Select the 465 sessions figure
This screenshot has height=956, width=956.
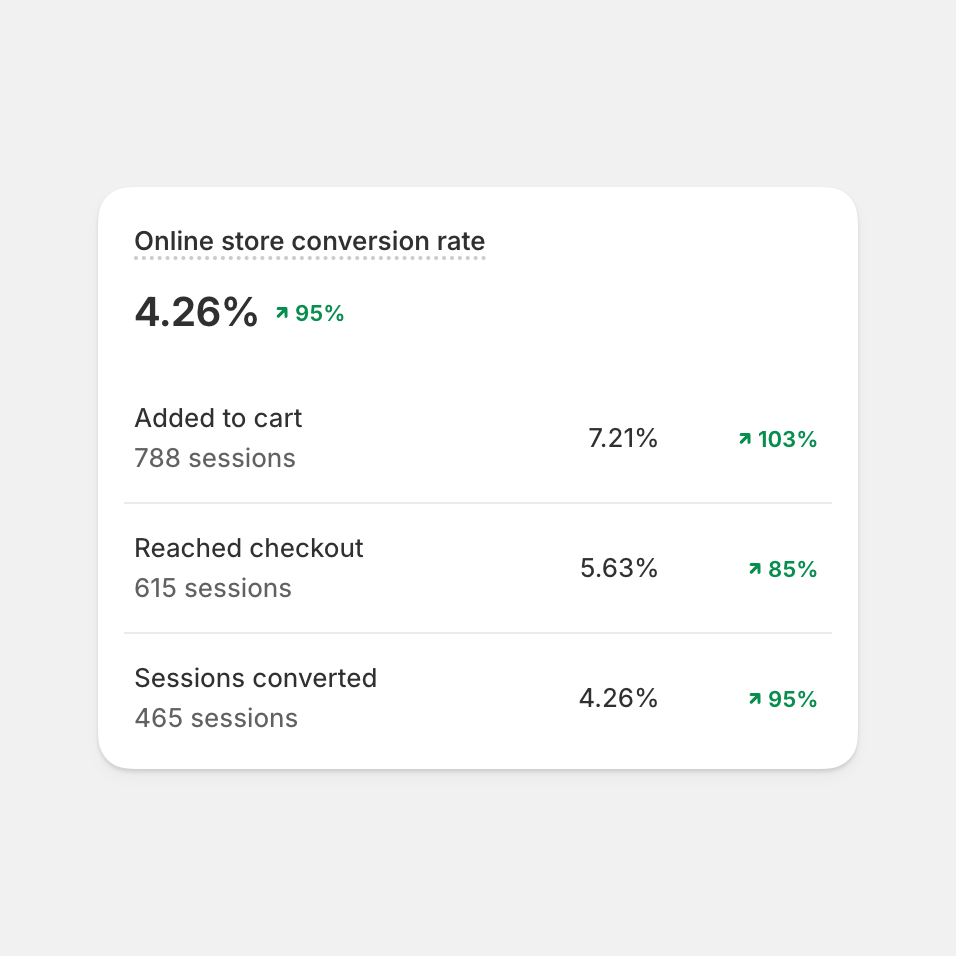tap(215, 718)
